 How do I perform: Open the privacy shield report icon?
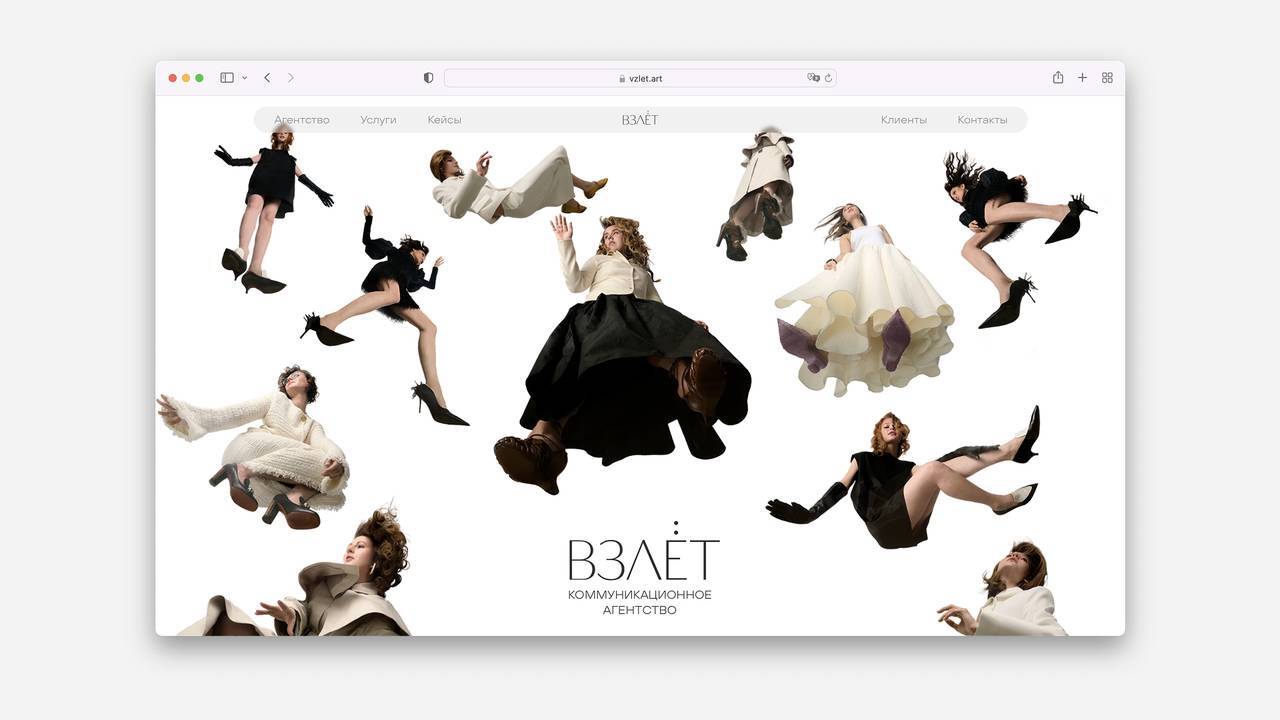429,78
